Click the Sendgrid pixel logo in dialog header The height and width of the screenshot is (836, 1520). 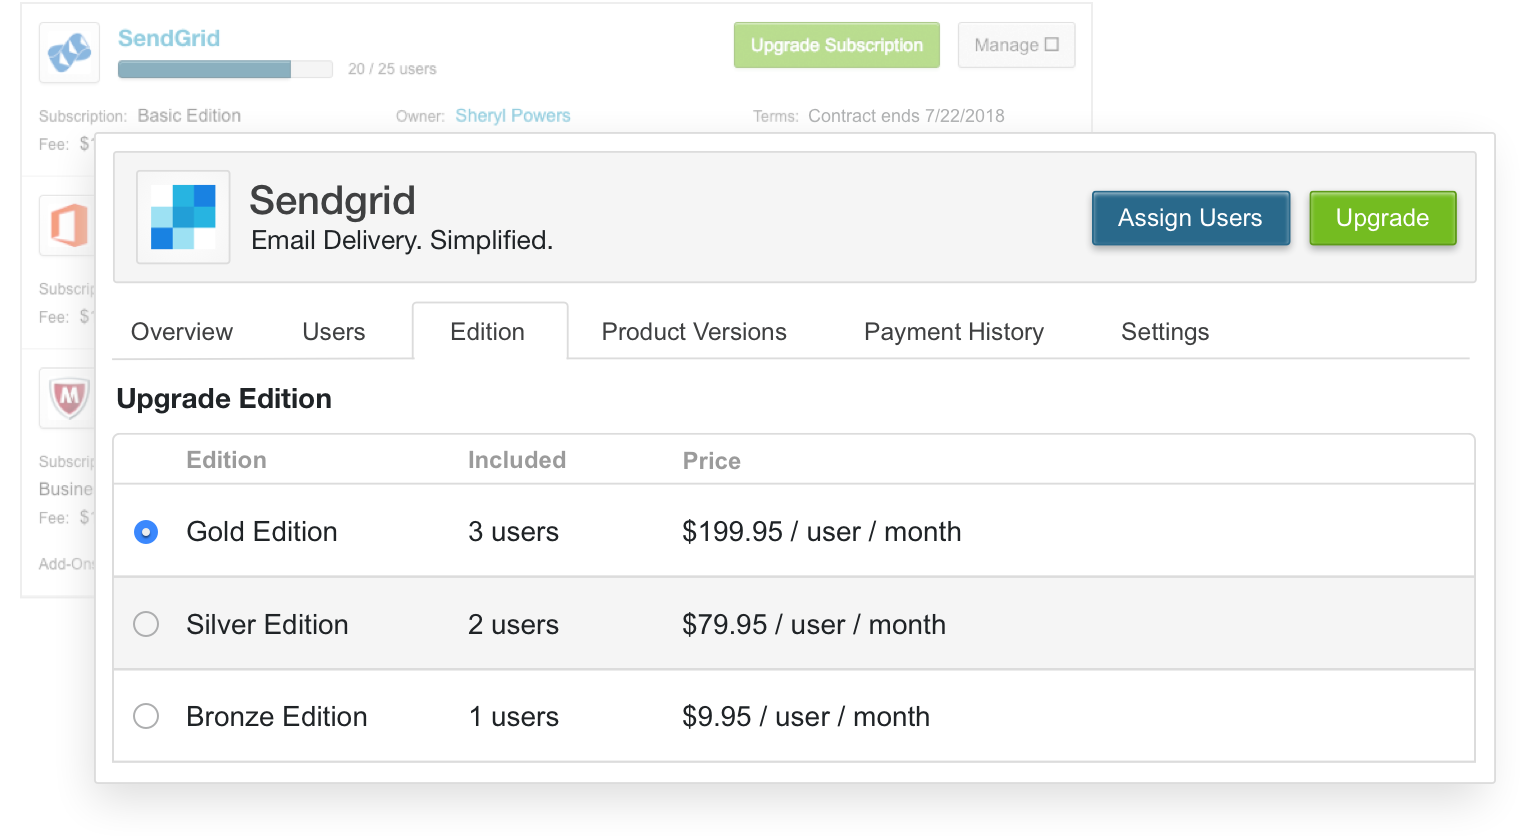click(183, 217)
